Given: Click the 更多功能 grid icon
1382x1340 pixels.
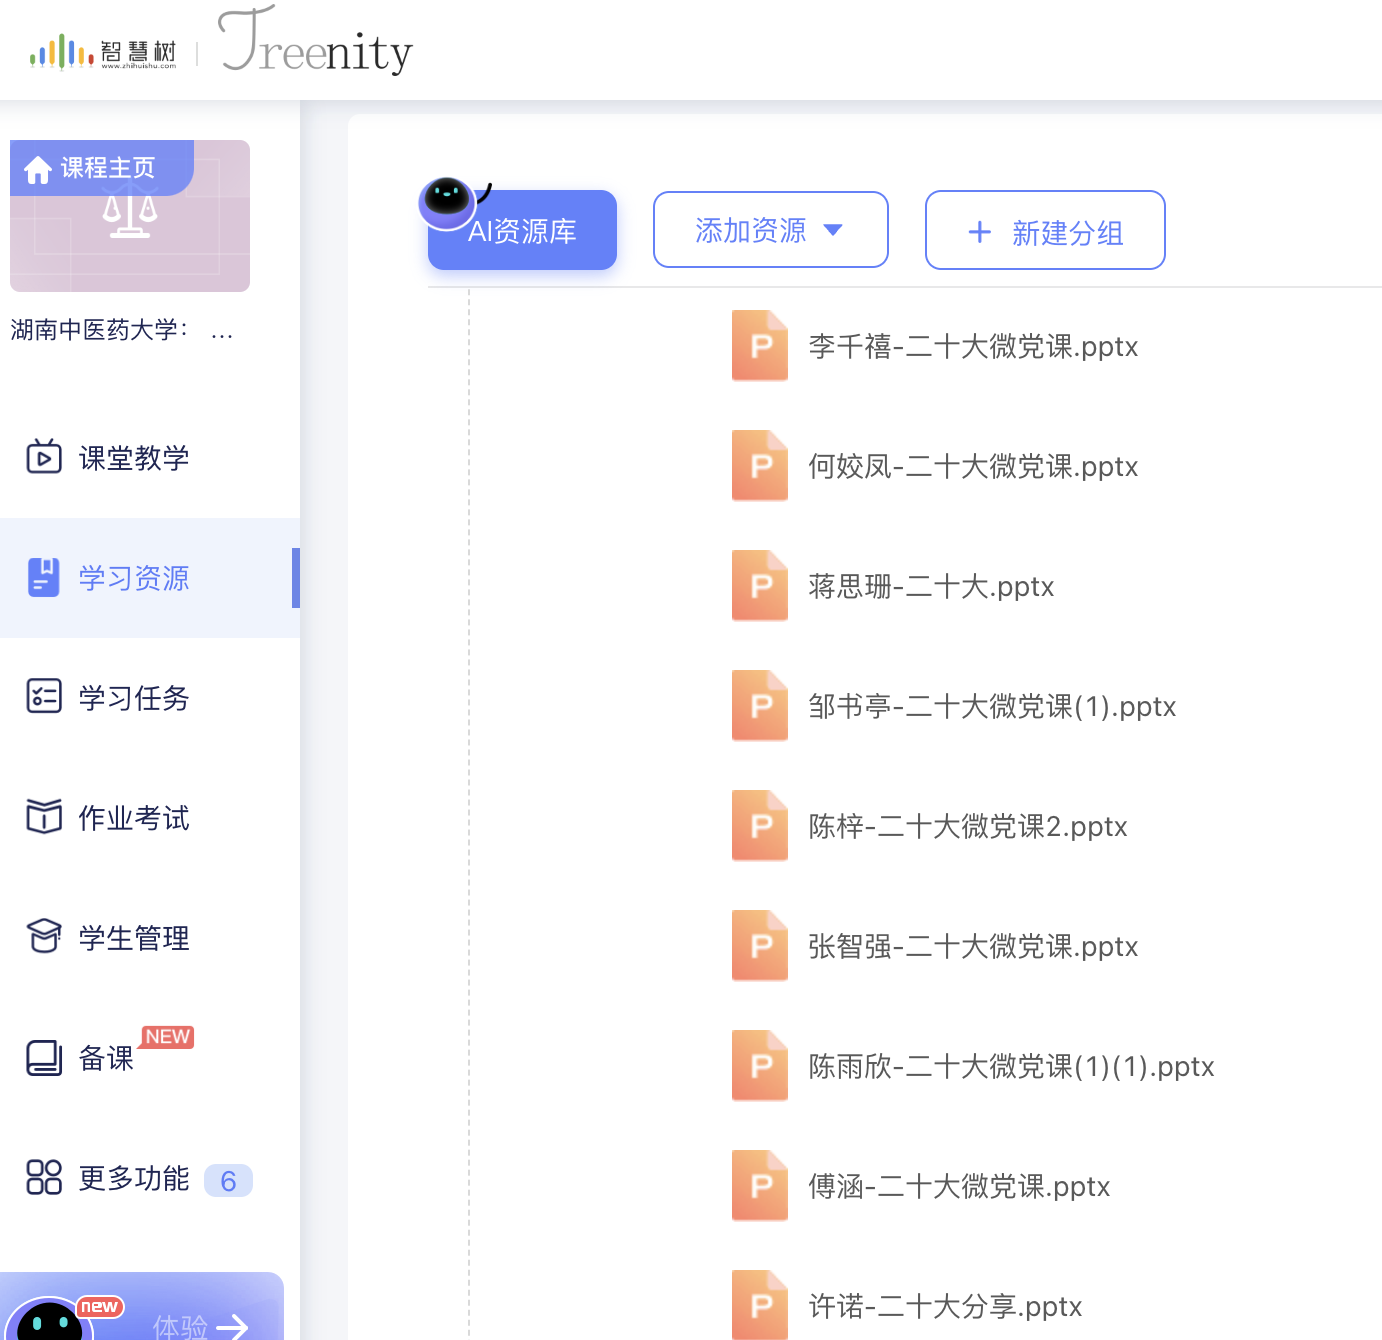Looking at the screenshot, I should point(44,1178).
